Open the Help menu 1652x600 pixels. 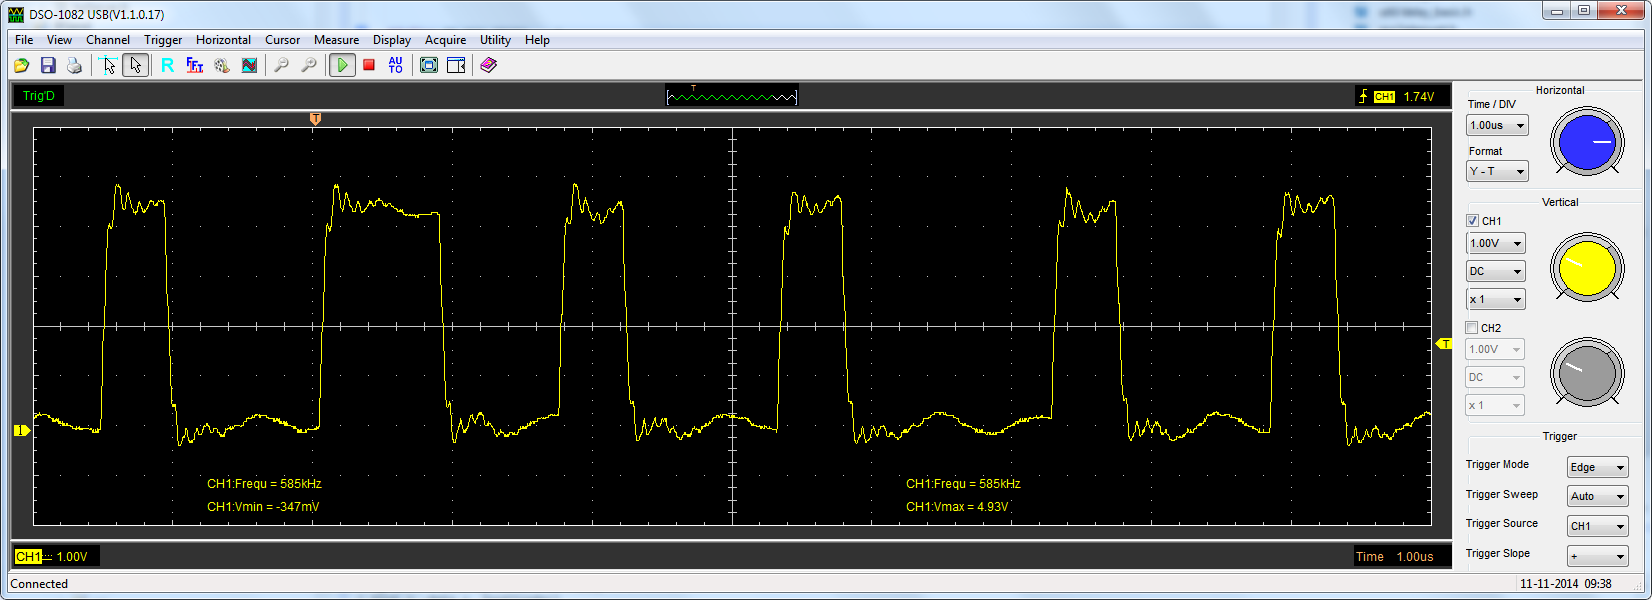click(537, 40)
